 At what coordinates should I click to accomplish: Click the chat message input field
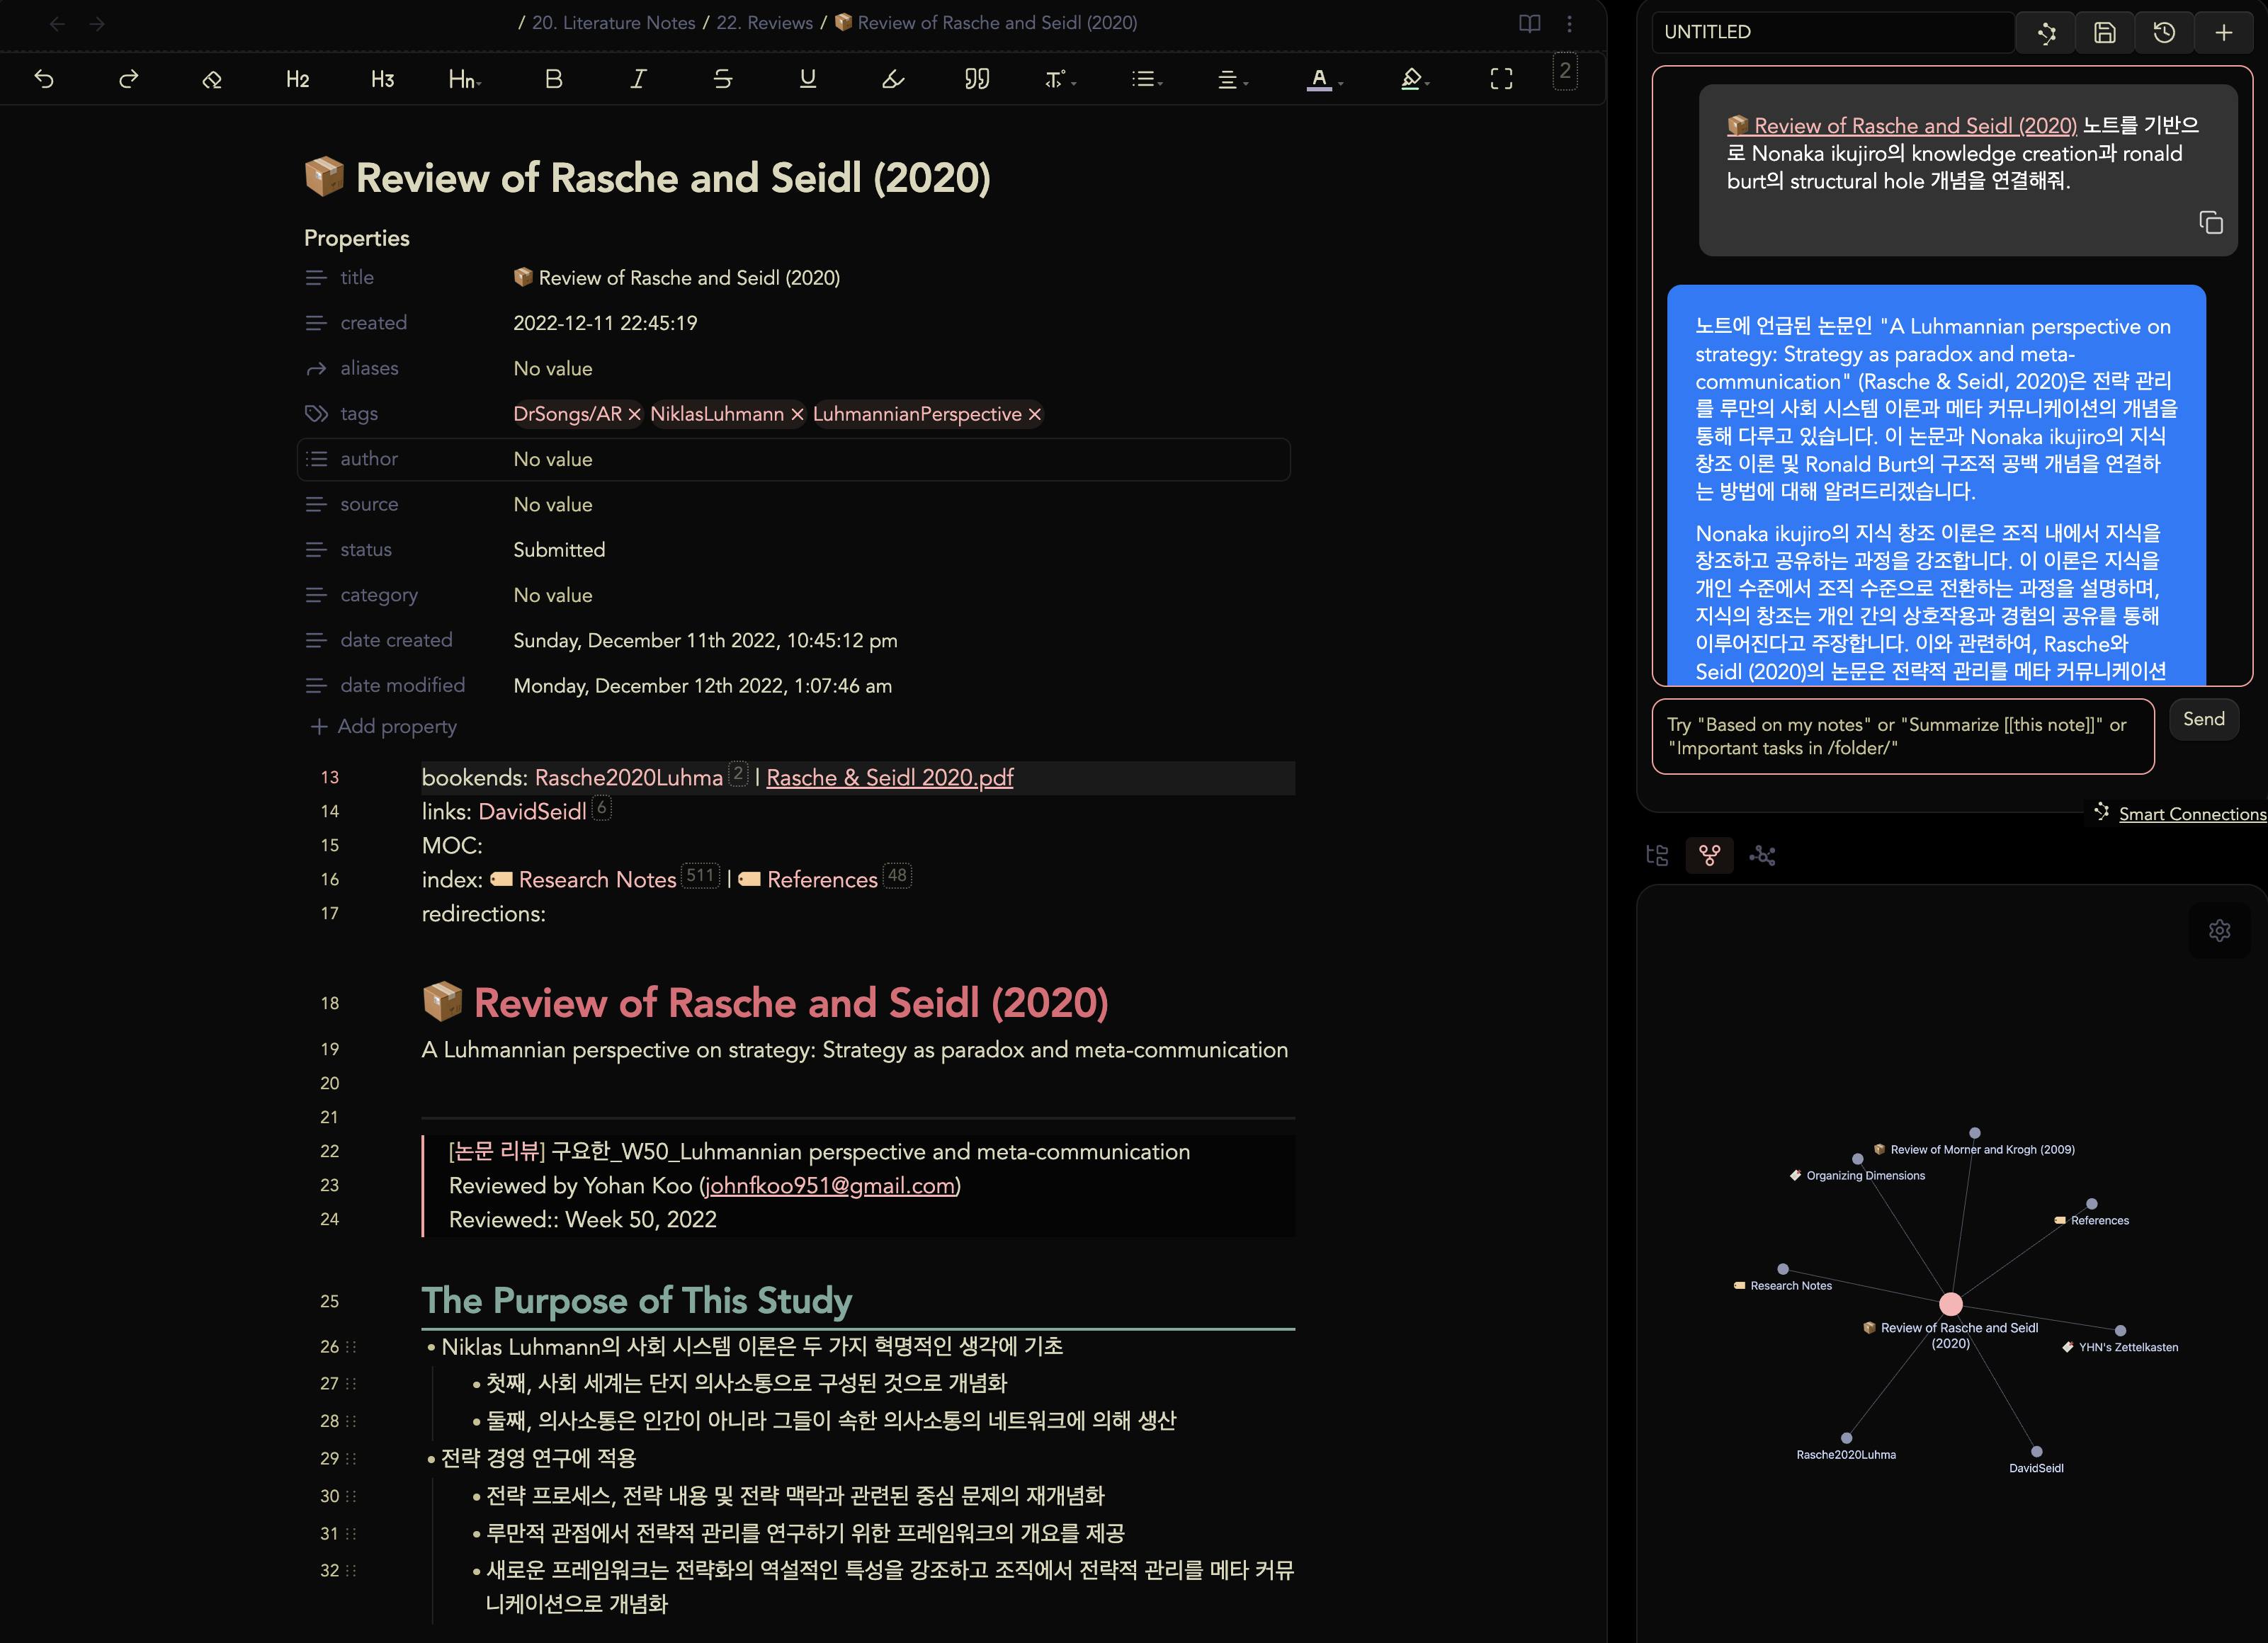pyautogui.click(x=1902, y=737)
